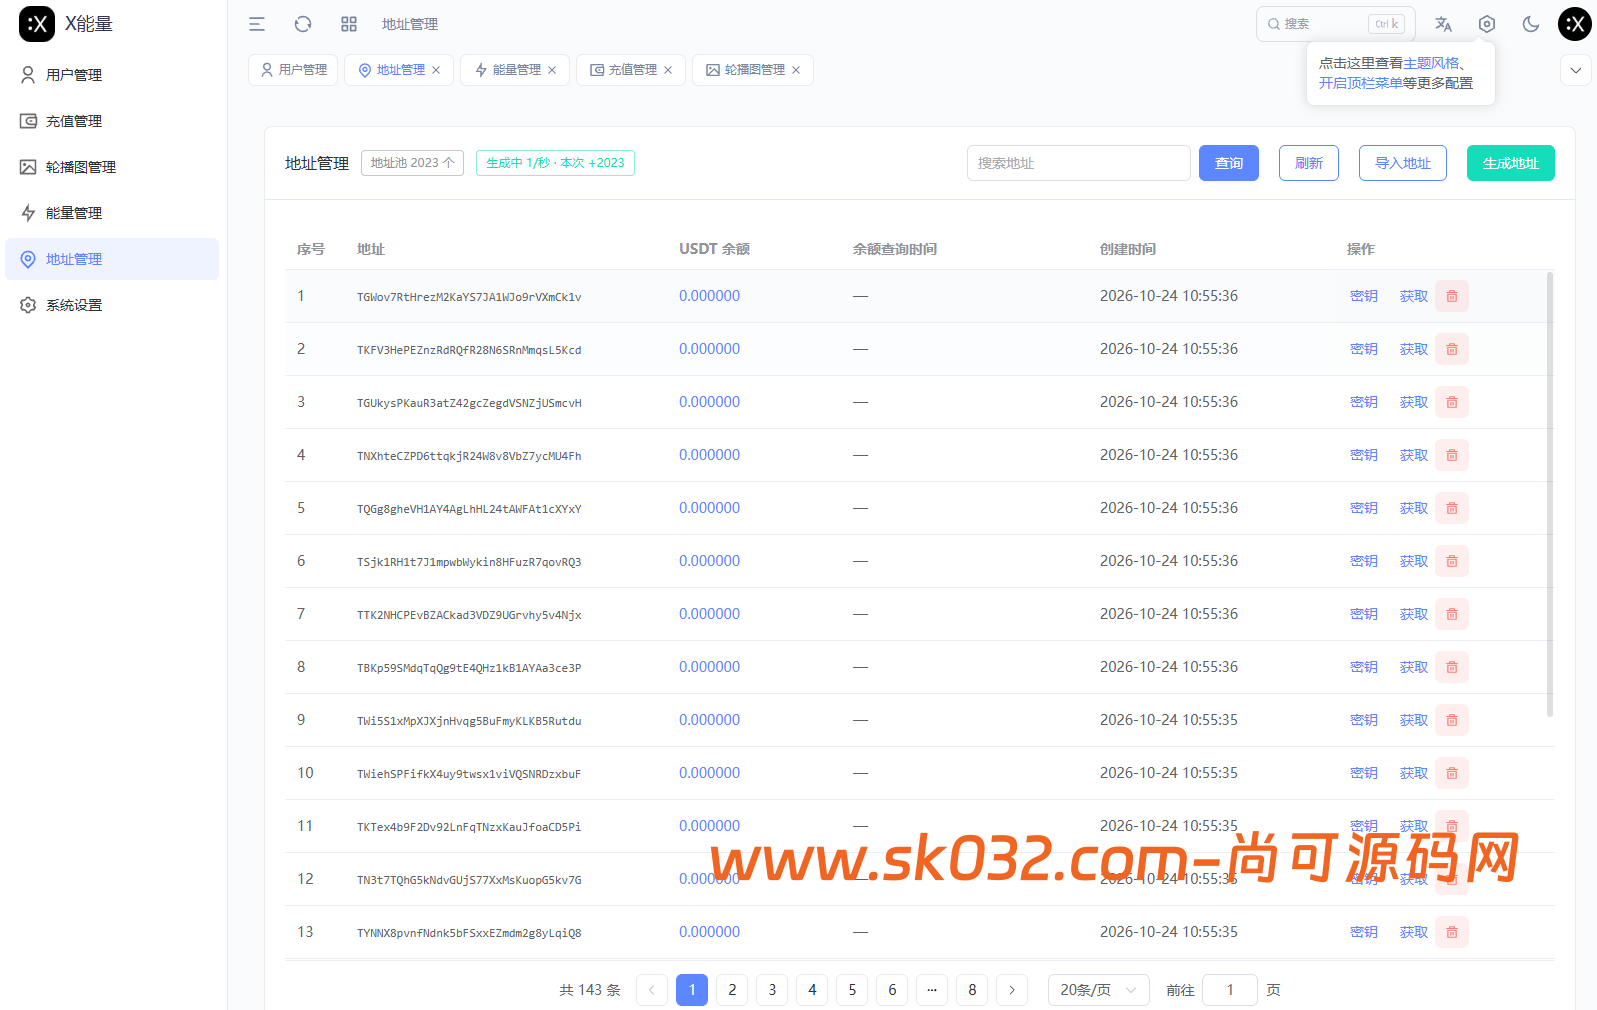
Task: Click the table's vertical scrollbar
Action: (x=1550, y=494)
